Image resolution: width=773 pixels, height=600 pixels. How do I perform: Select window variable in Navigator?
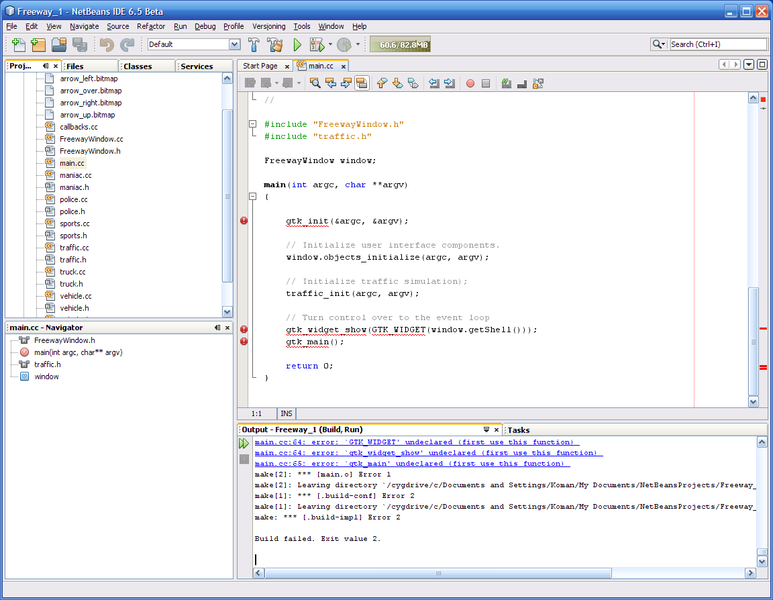[46, 376]
